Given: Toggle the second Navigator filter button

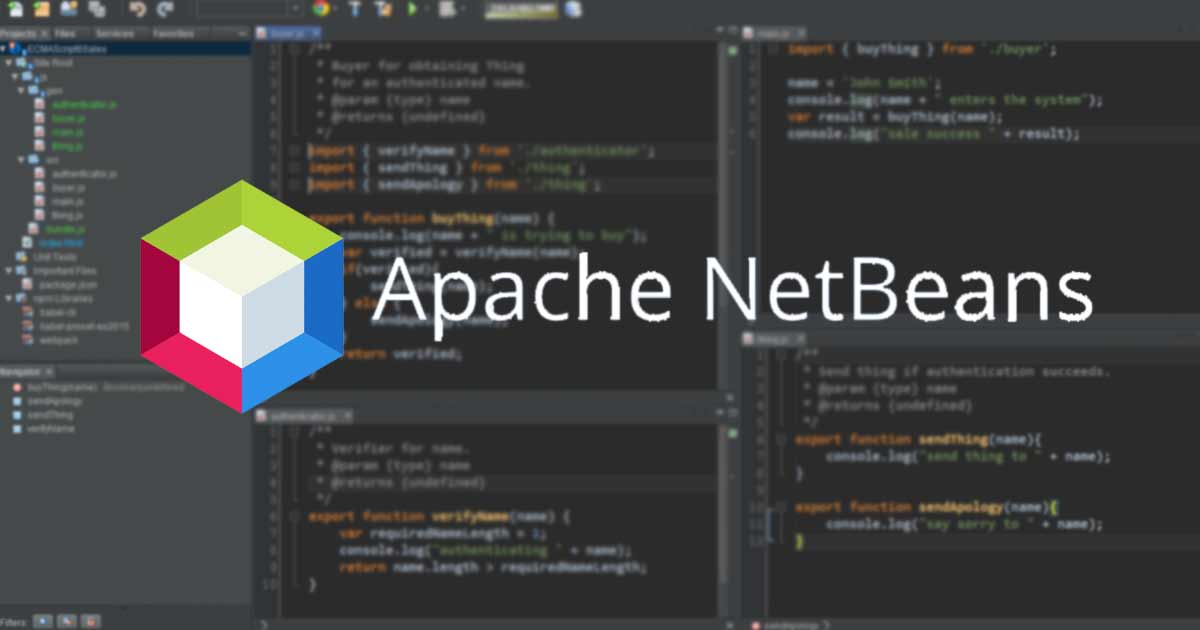Looking at the screenshot, I should [66, 621].
